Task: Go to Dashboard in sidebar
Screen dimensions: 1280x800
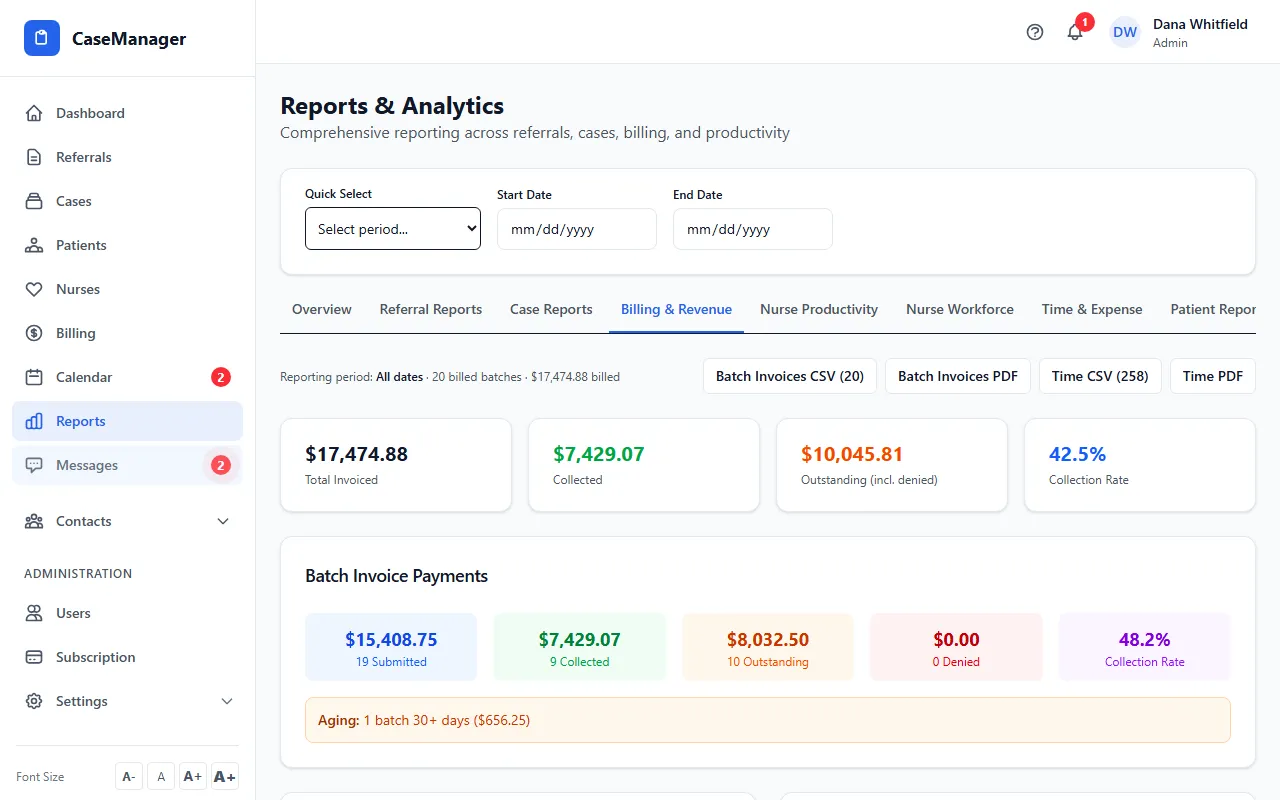Action: pos(127,113)
